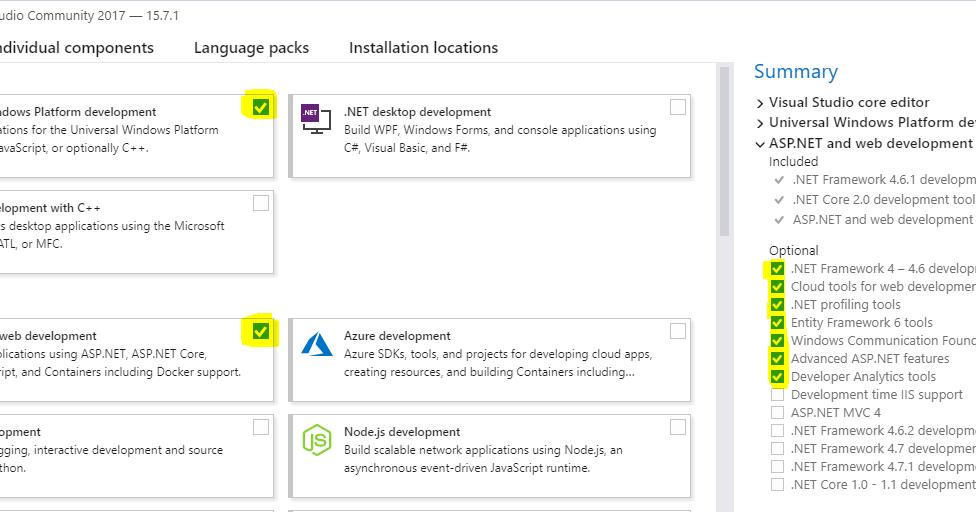Enable Desktop development with C++ checkbox
Image resolution: width=976 pixels, height=512 pixels.
(x=261, y=203)
